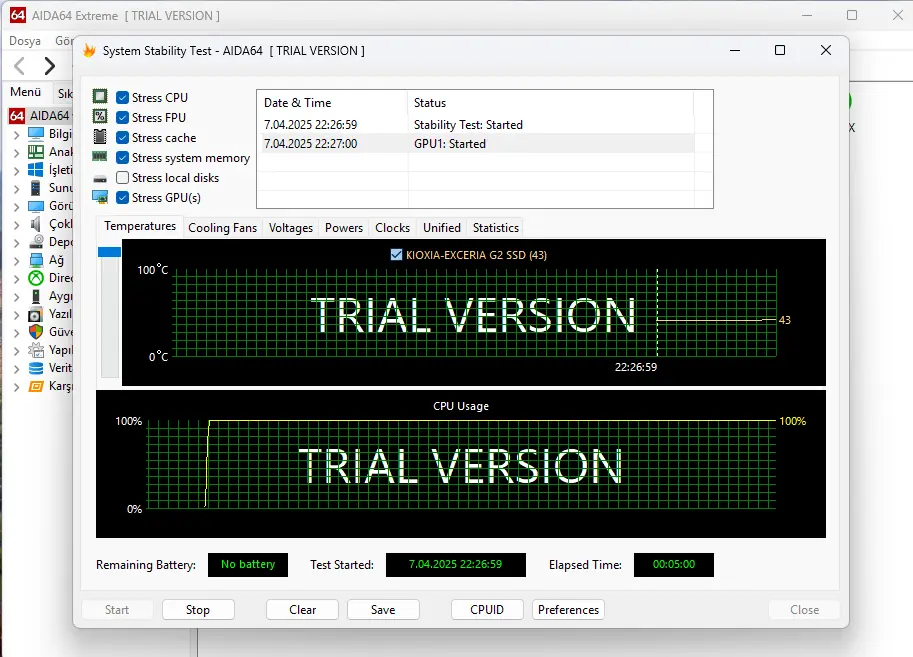Expand the Sunu tree node chevron
The image size is (913, 657).
click(16, 189)
